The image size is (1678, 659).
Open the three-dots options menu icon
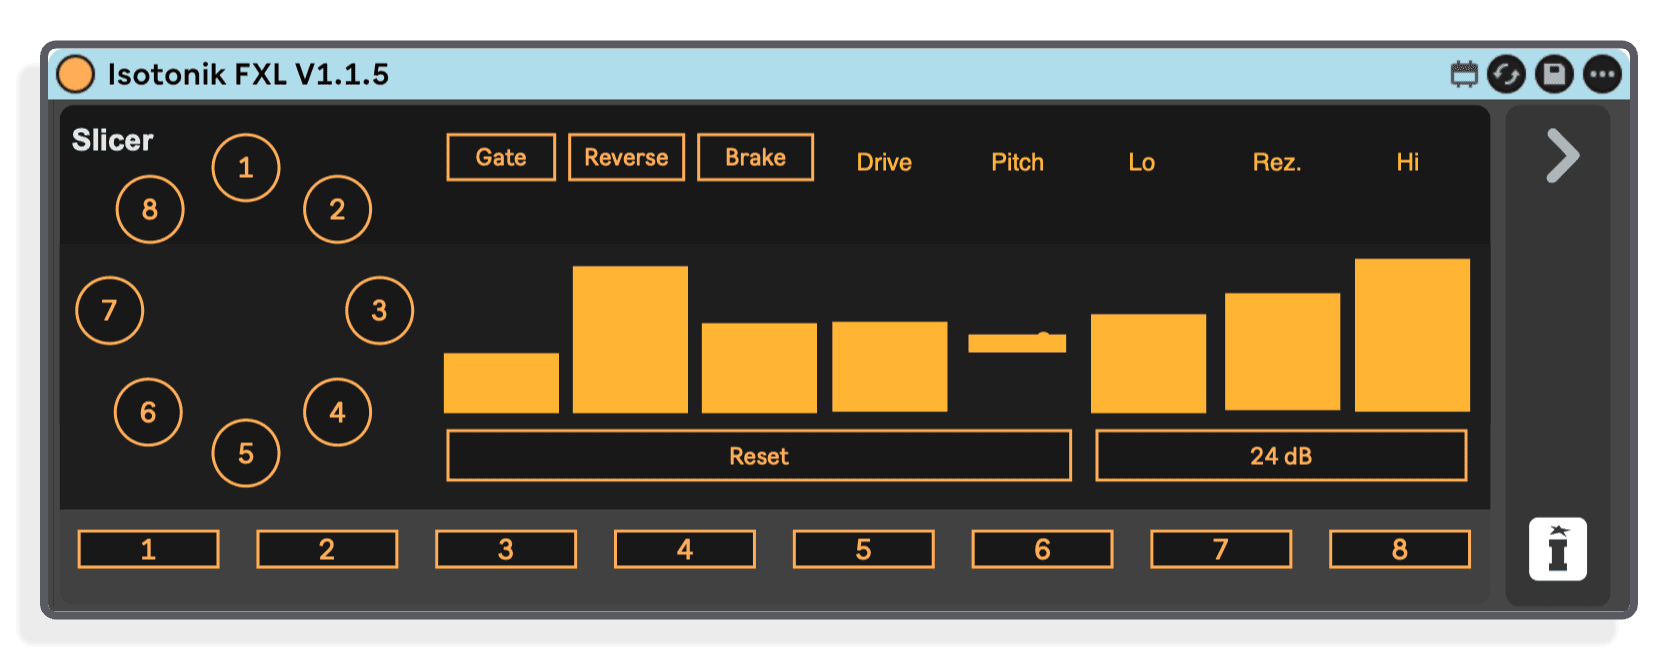click(x=1603, y=74)
